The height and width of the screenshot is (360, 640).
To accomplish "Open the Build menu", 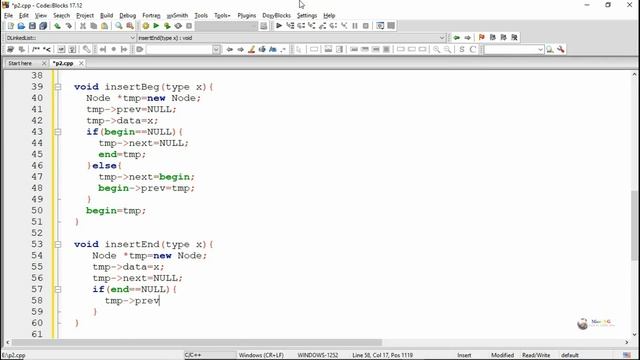I will pyautogui.click(x=107, y=16).
